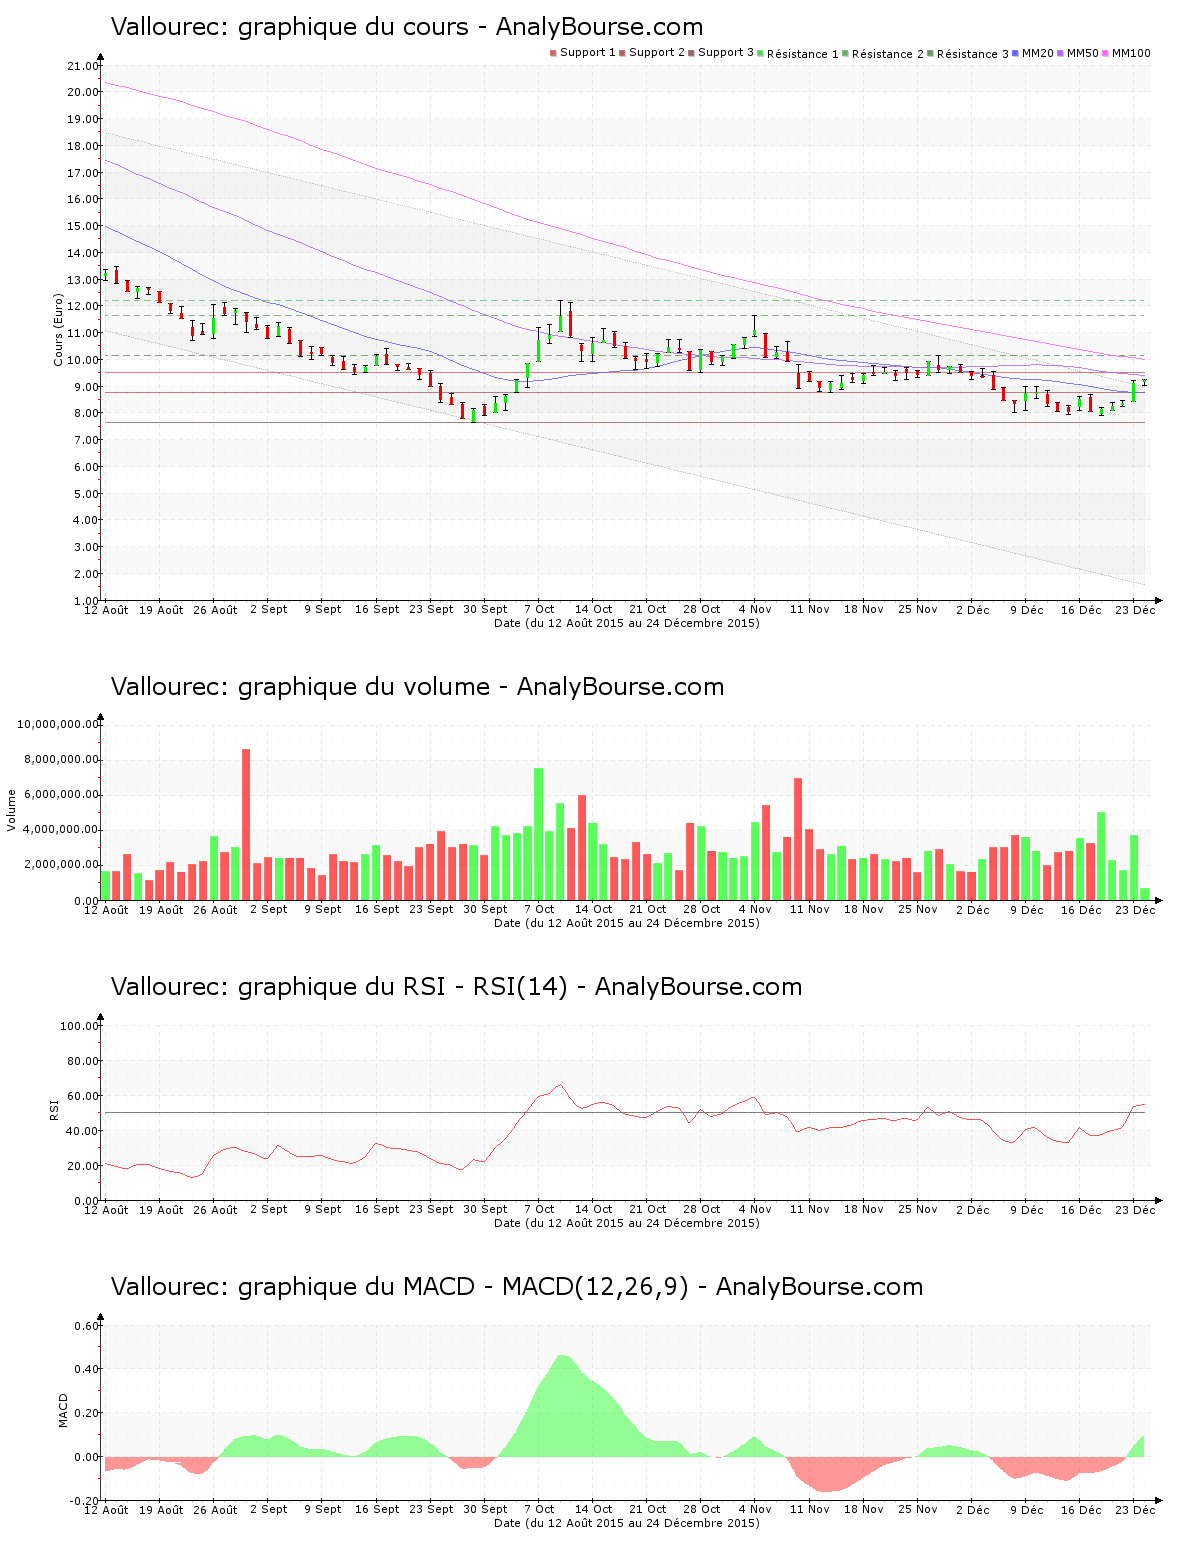
Task: Click the '-0.20' MACD axis value
Action: [85, 1501]
